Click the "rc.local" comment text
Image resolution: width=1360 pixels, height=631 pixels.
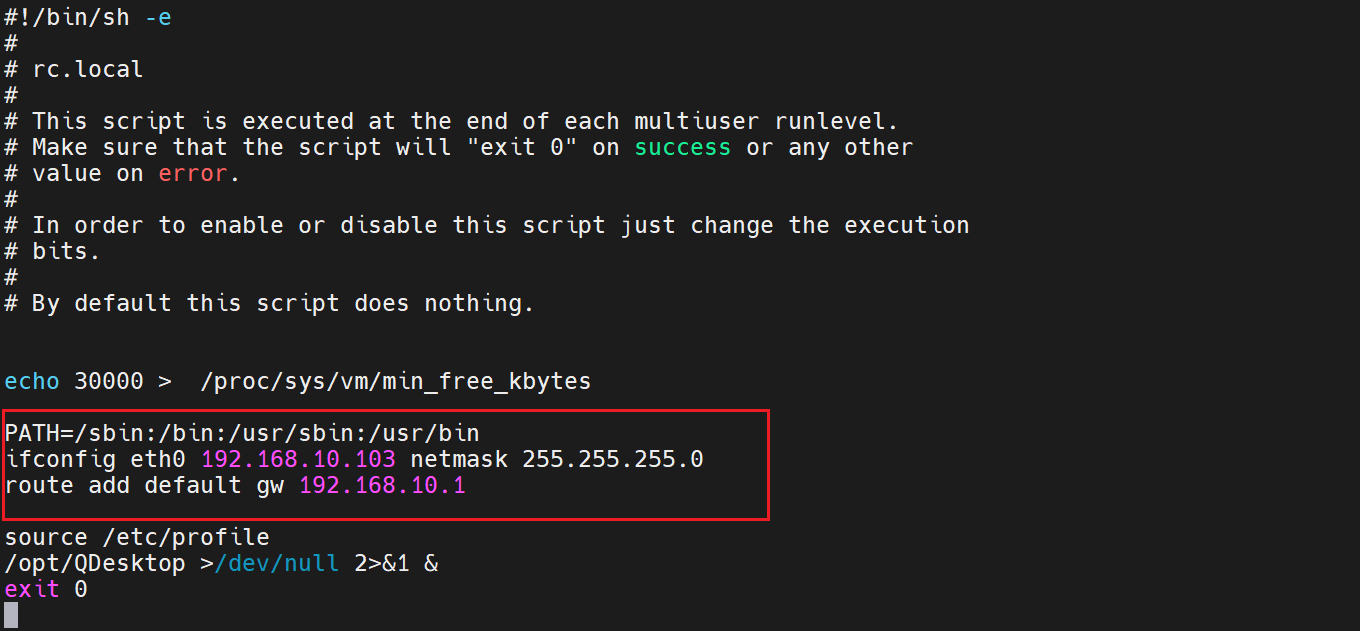click(88, 69)
